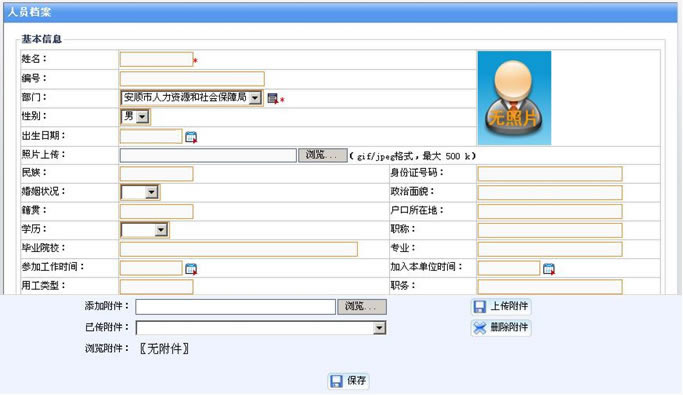This screenshot has width=683, height=395.
Task: Click 浏览 button for 添加附件
Action: click(362, 307)
